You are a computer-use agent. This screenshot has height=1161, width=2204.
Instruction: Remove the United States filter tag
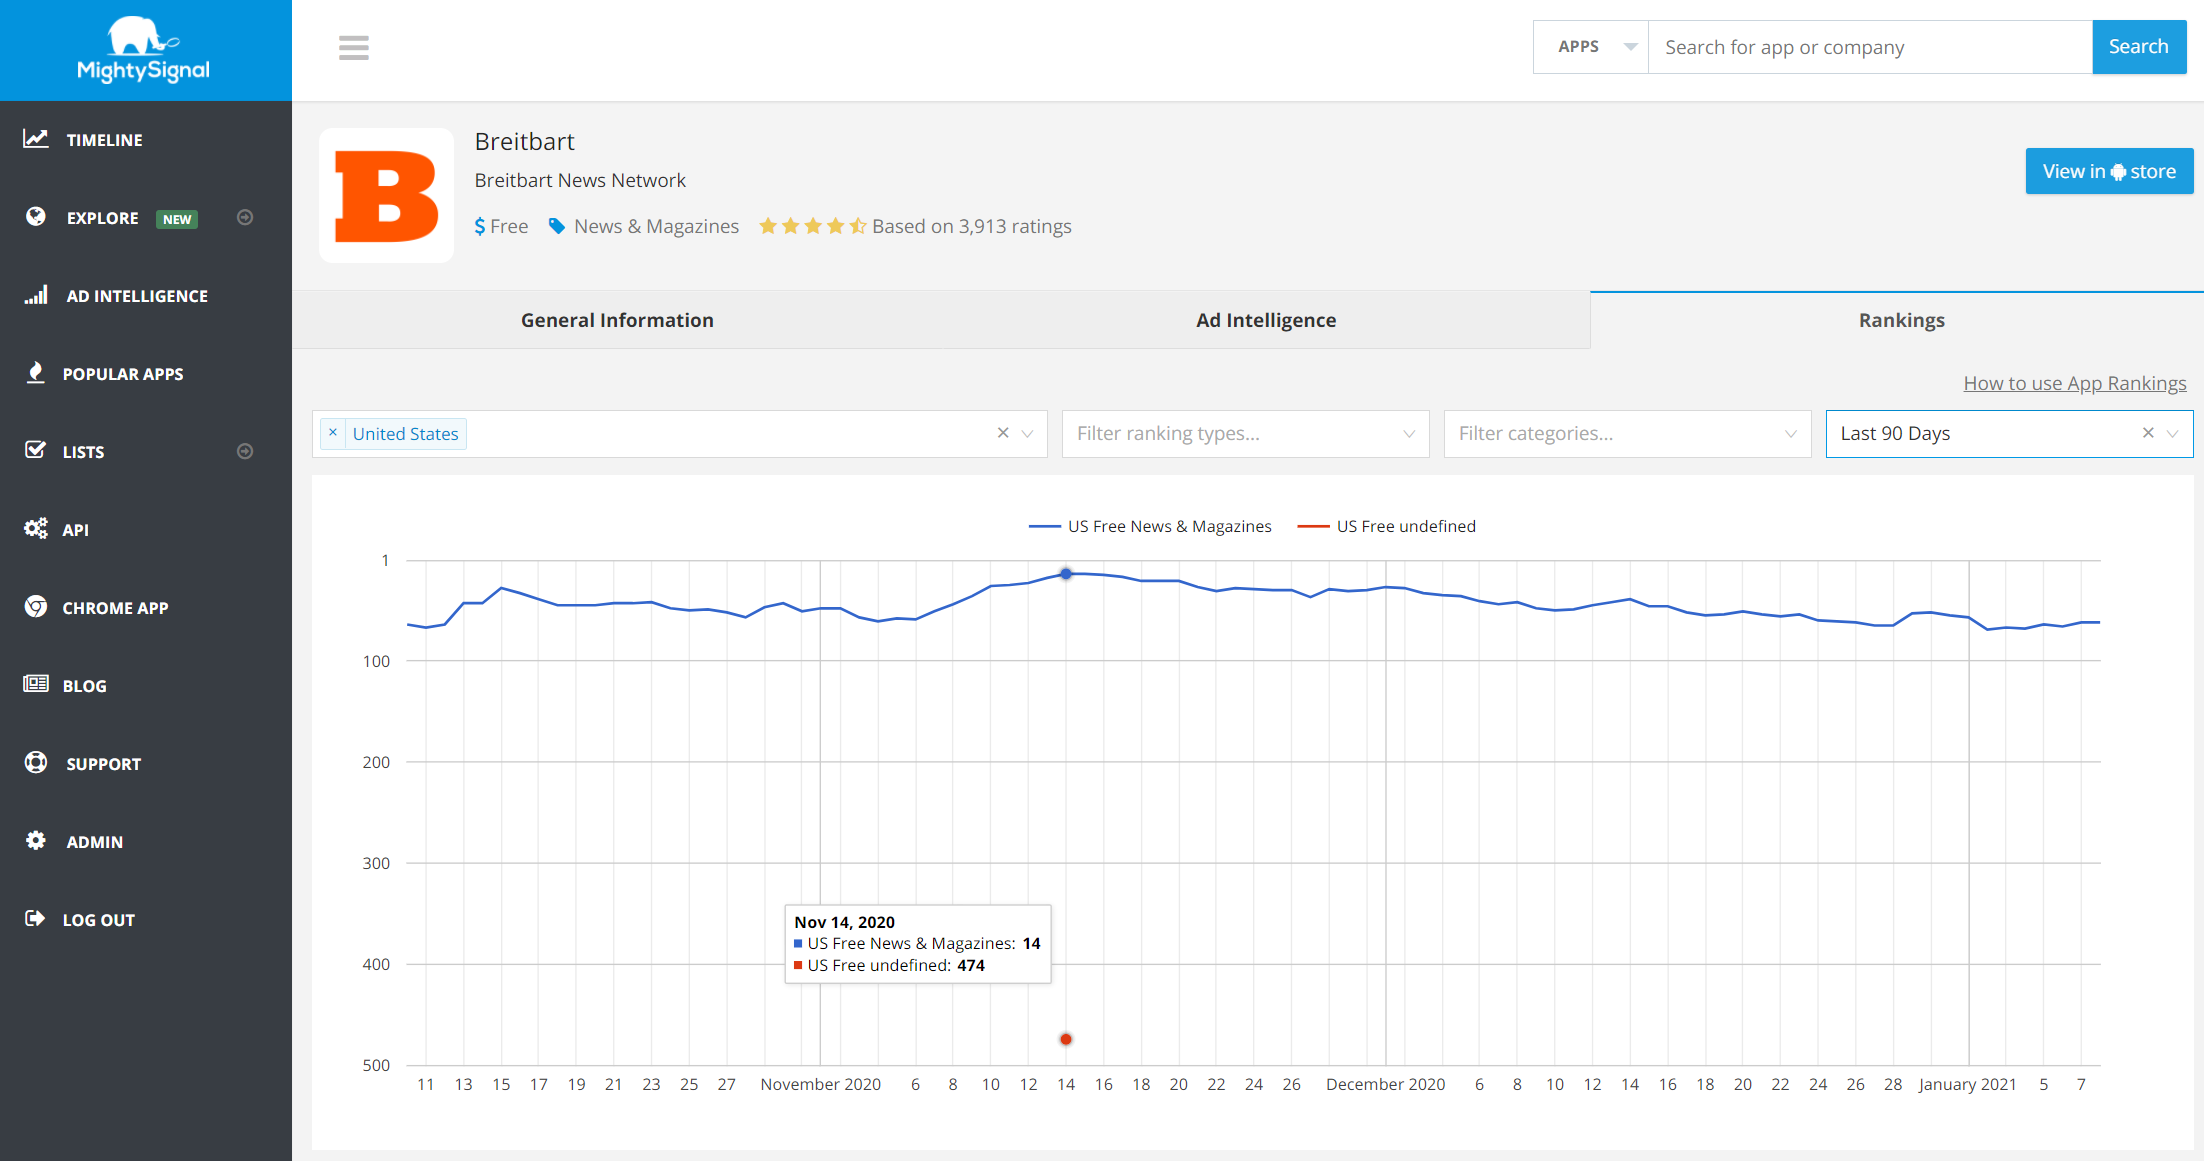333,433
